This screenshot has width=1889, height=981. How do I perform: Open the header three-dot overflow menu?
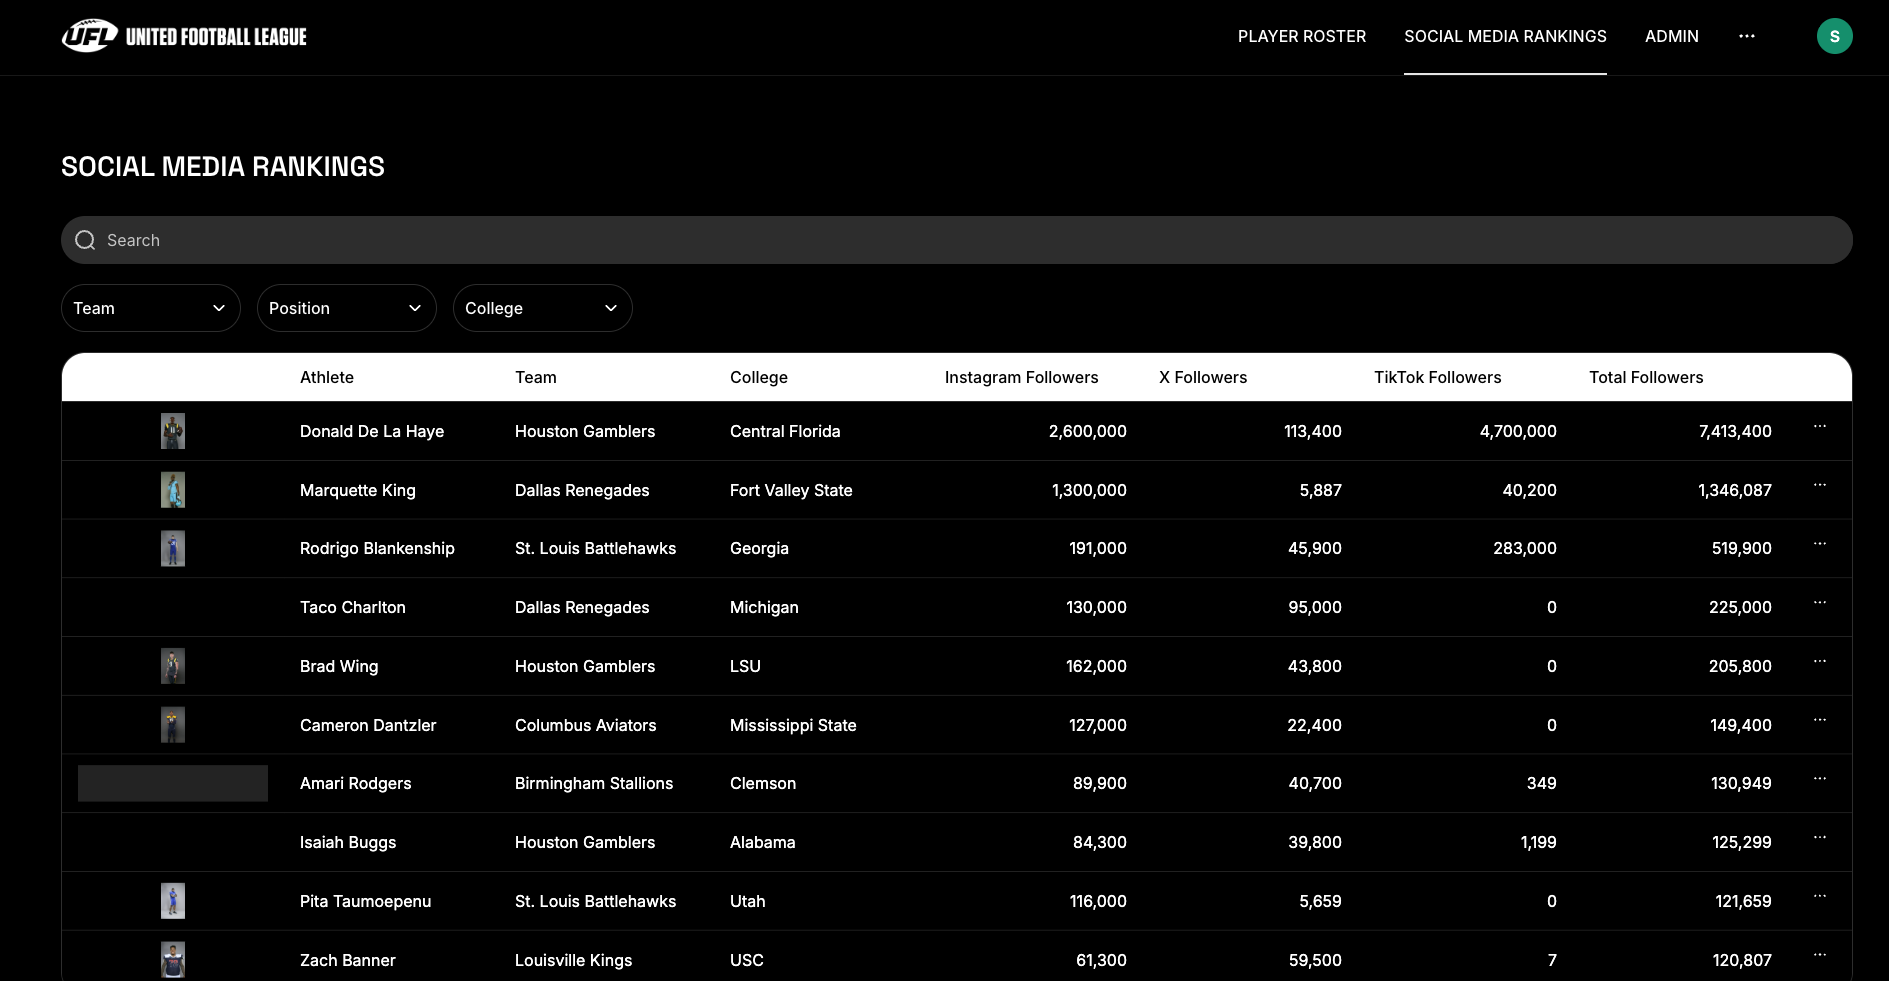point(1747,36)
